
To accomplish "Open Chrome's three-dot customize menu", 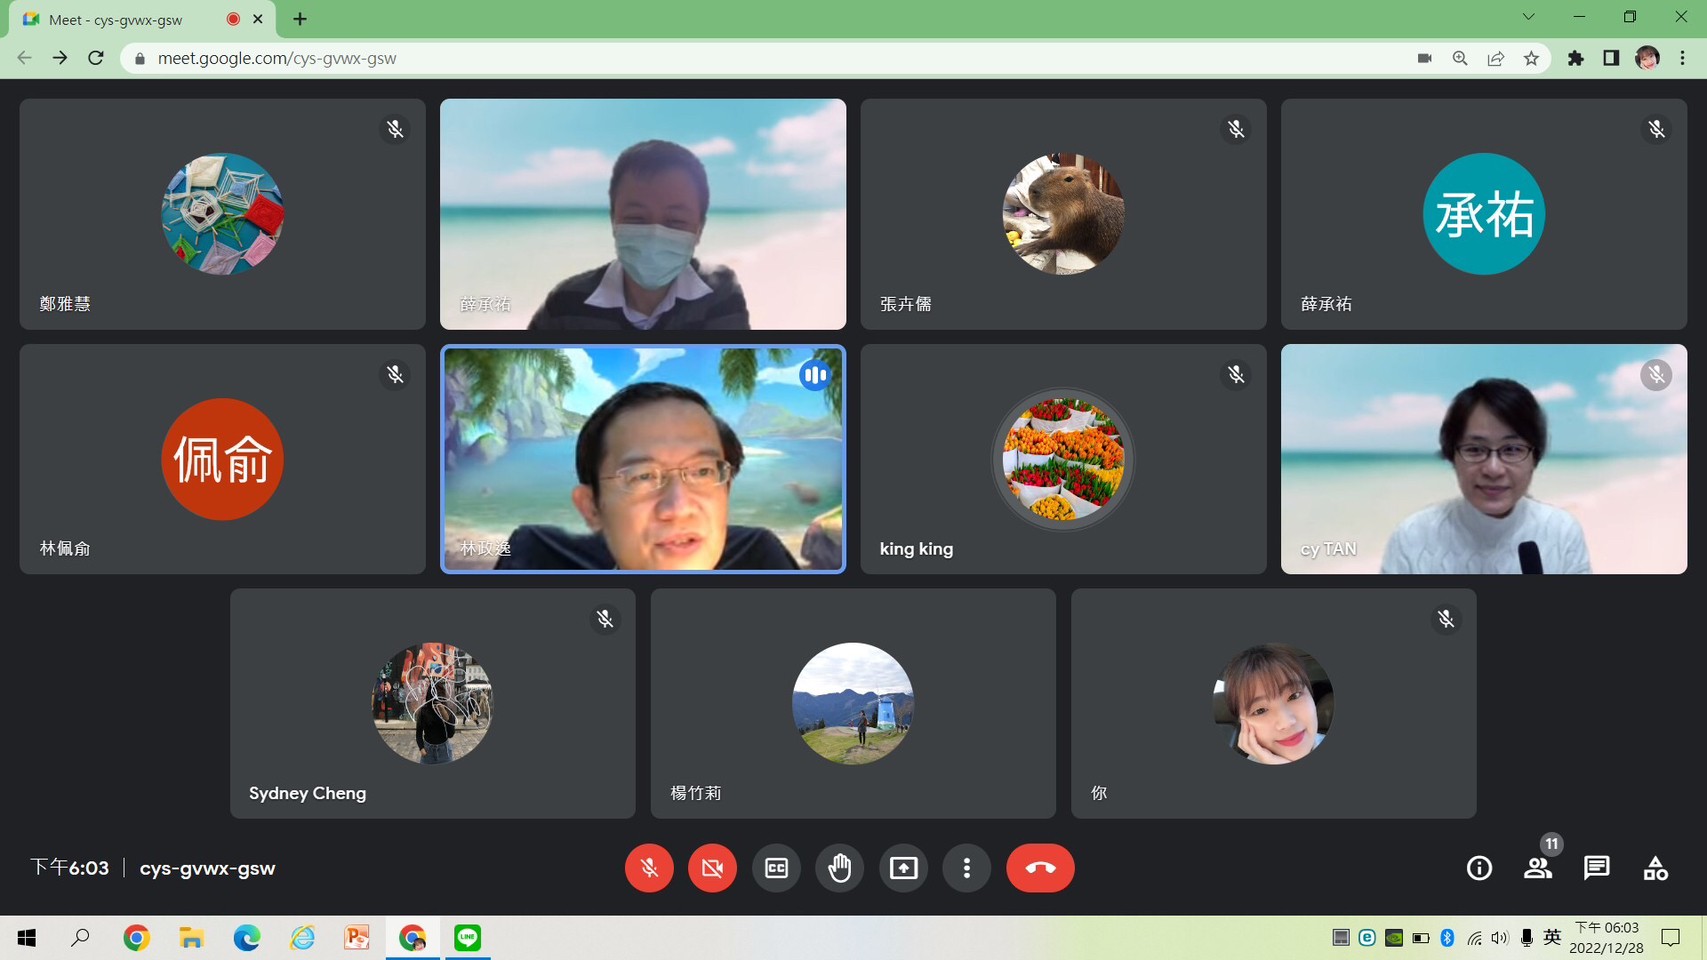I will point(1683,58).
